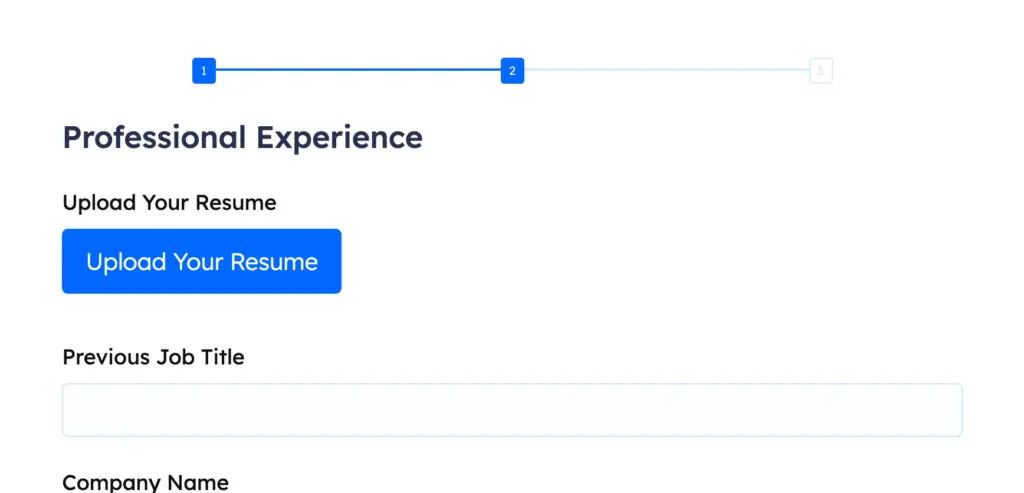The width and height of the screenshot is (1024, 493).
Task: Click the Previous Job Title field label
Action: click(153, 357)
